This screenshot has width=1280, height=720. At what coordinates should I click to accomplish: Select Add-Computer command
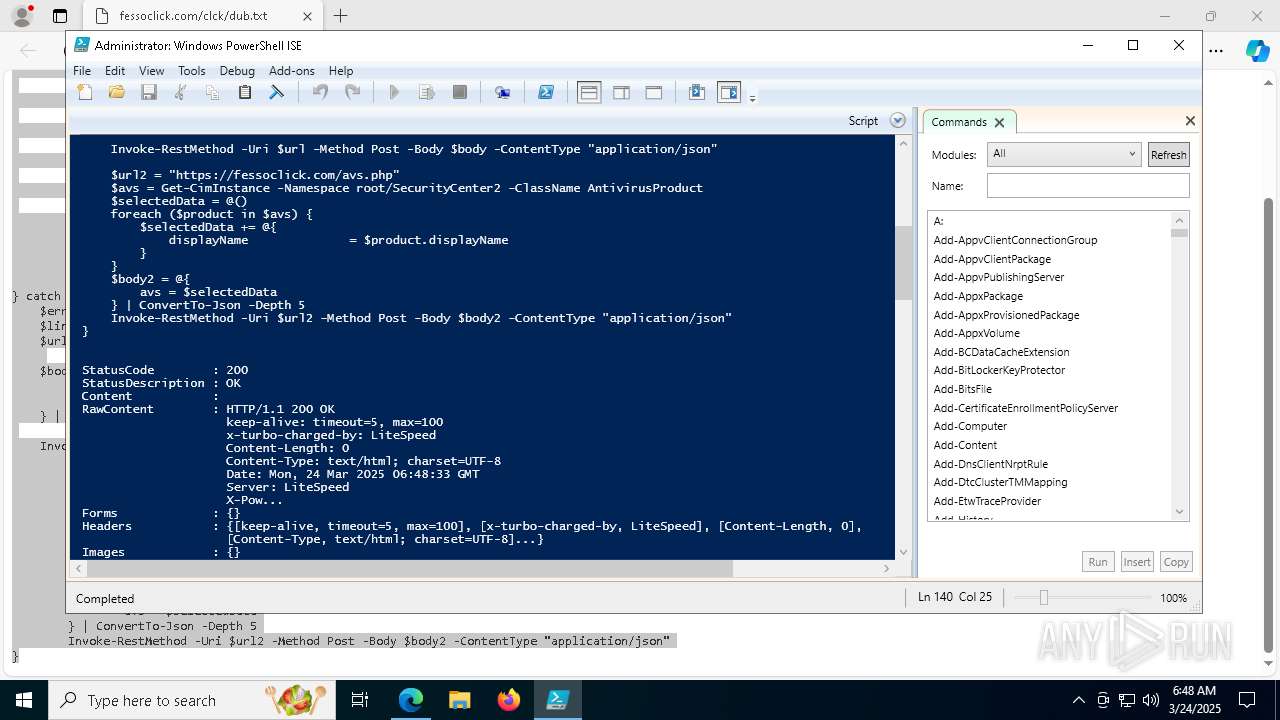click(970, 426)
